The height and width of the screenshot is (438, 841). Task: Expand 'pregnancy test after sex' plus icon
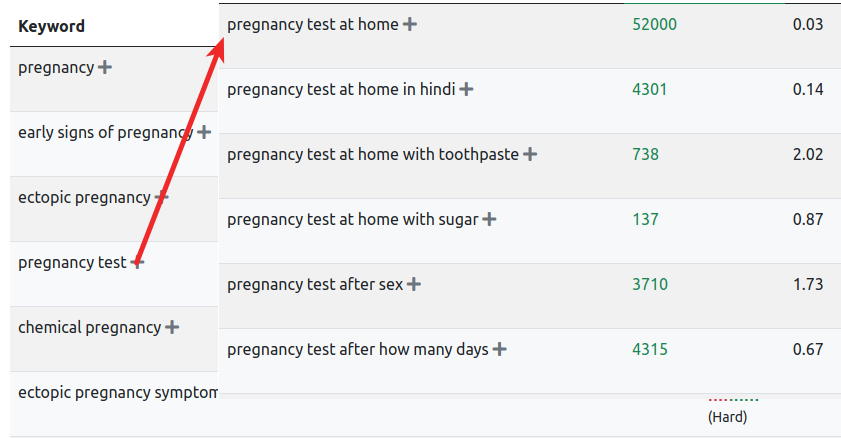(x=414, y=284)
